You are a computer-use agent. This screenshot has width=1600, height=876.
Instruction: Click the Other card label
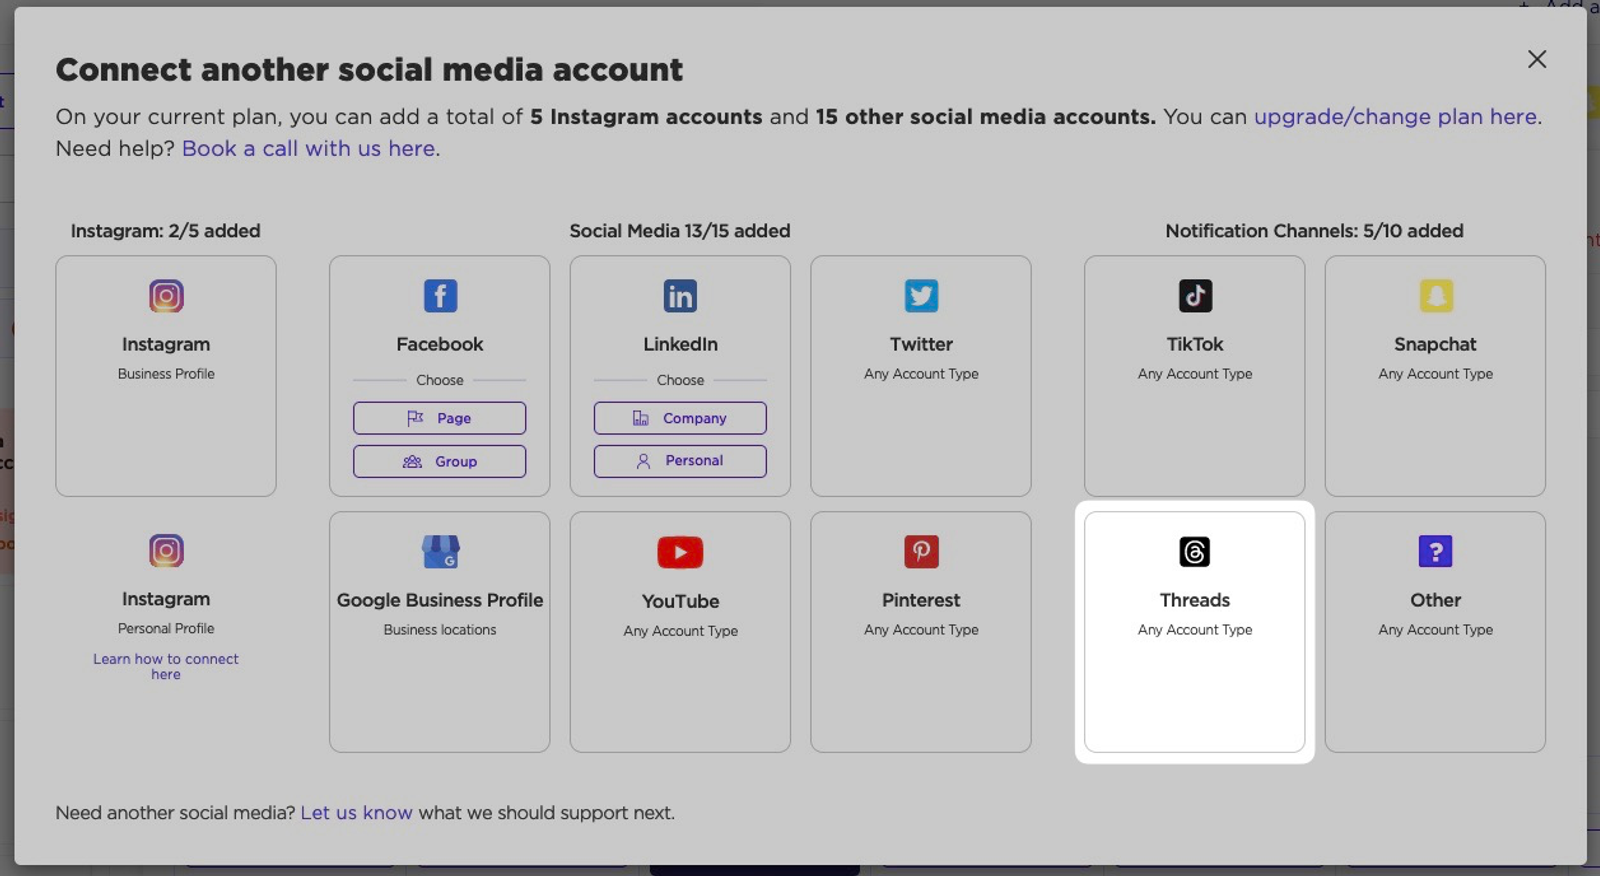point(1436,600)
